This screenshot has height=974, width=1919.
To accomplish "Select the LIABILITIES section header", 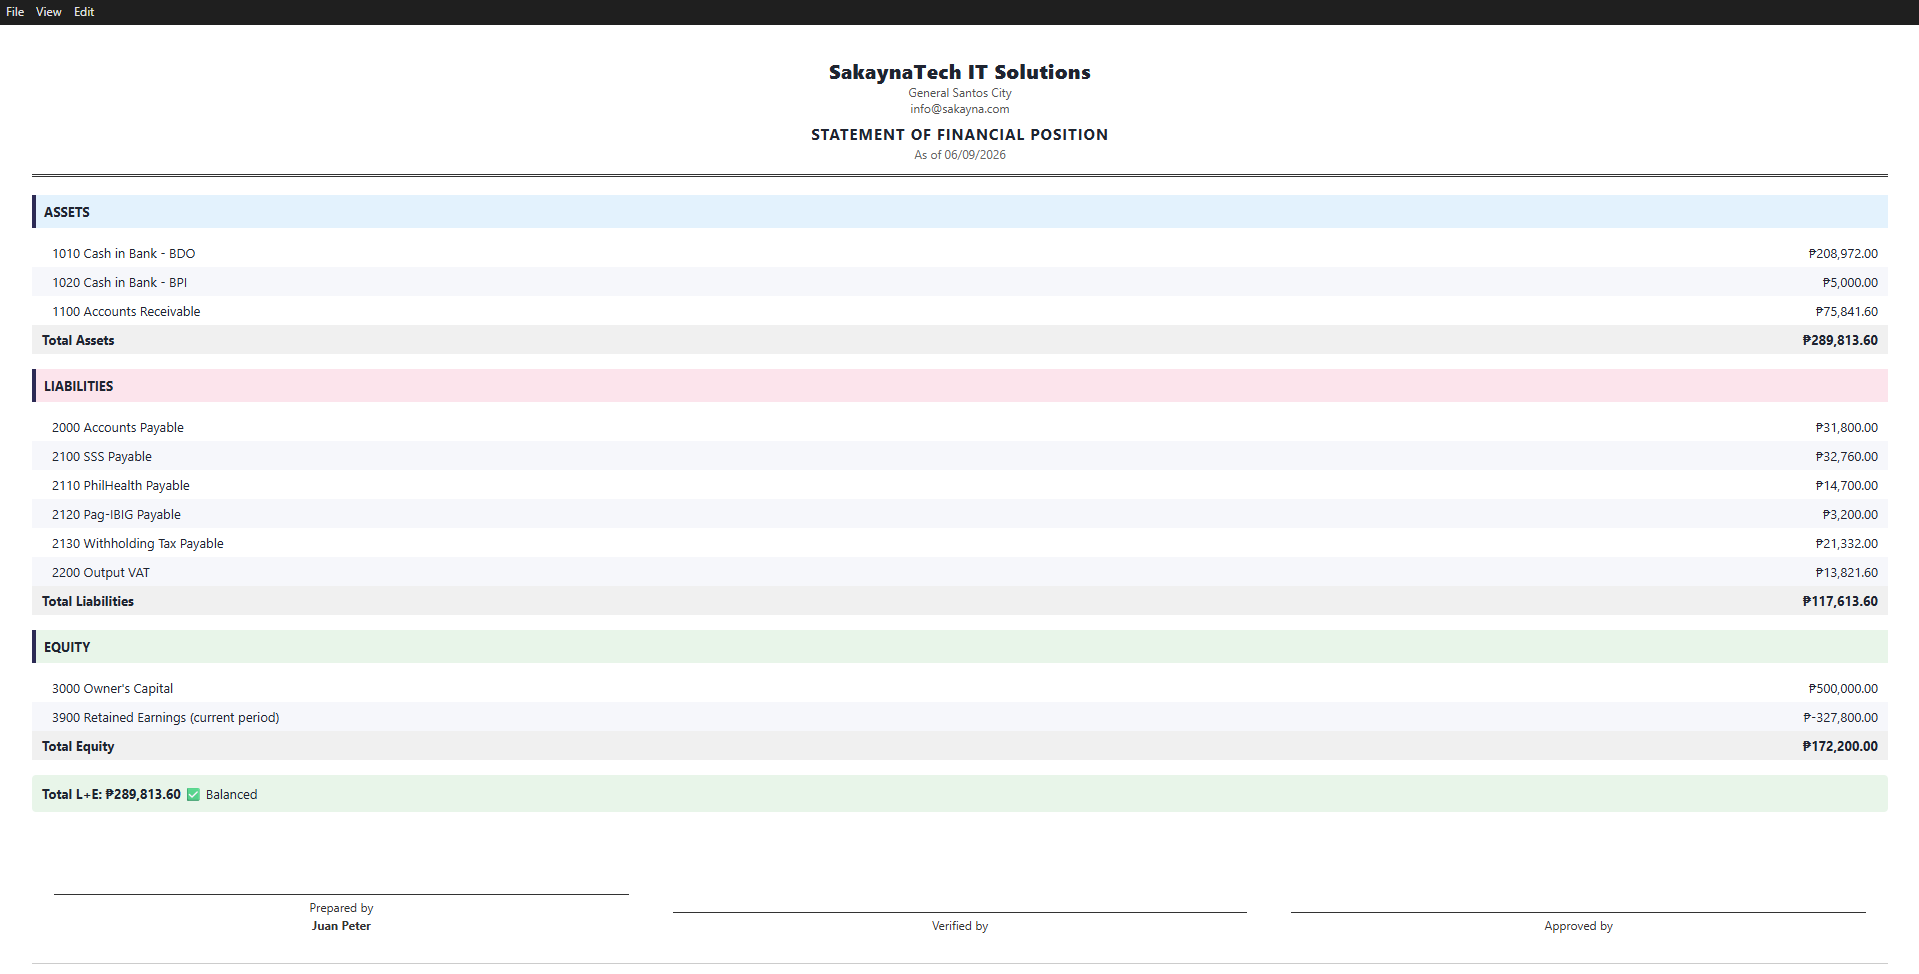I will pos(960,386).
